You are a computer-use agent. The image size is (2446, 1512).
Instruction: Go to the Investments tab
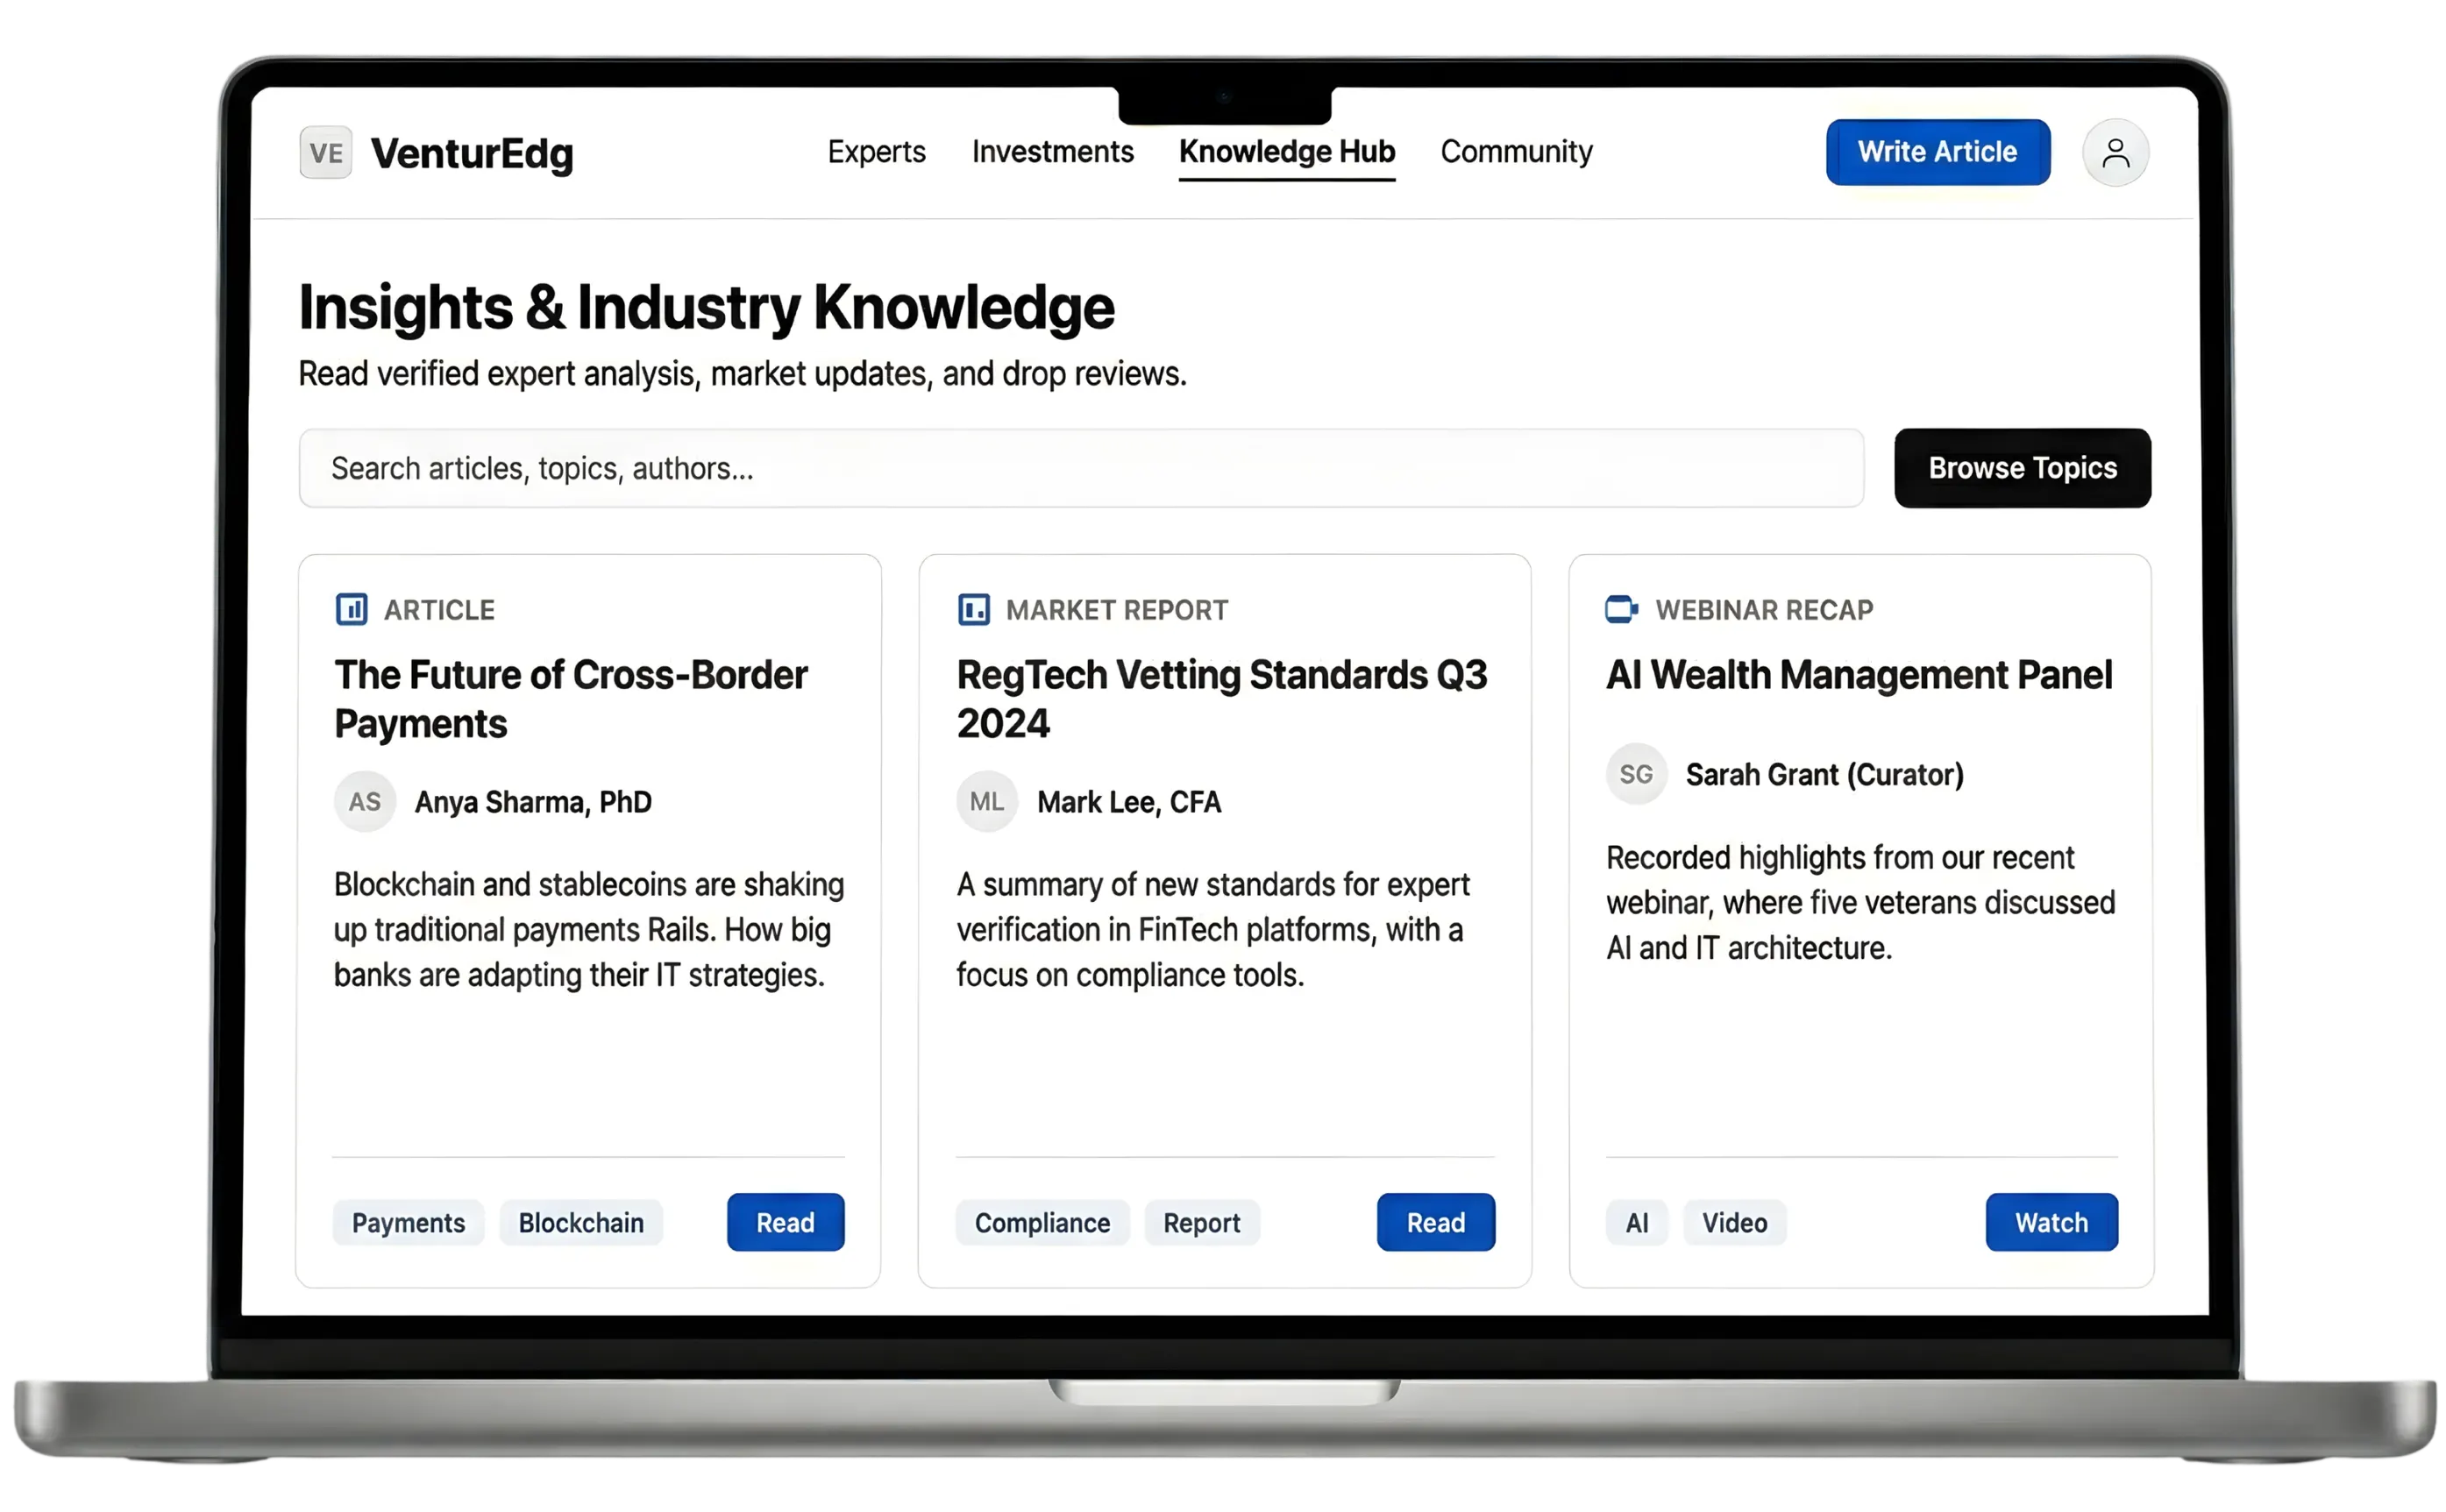click(x=1052, y=152)
